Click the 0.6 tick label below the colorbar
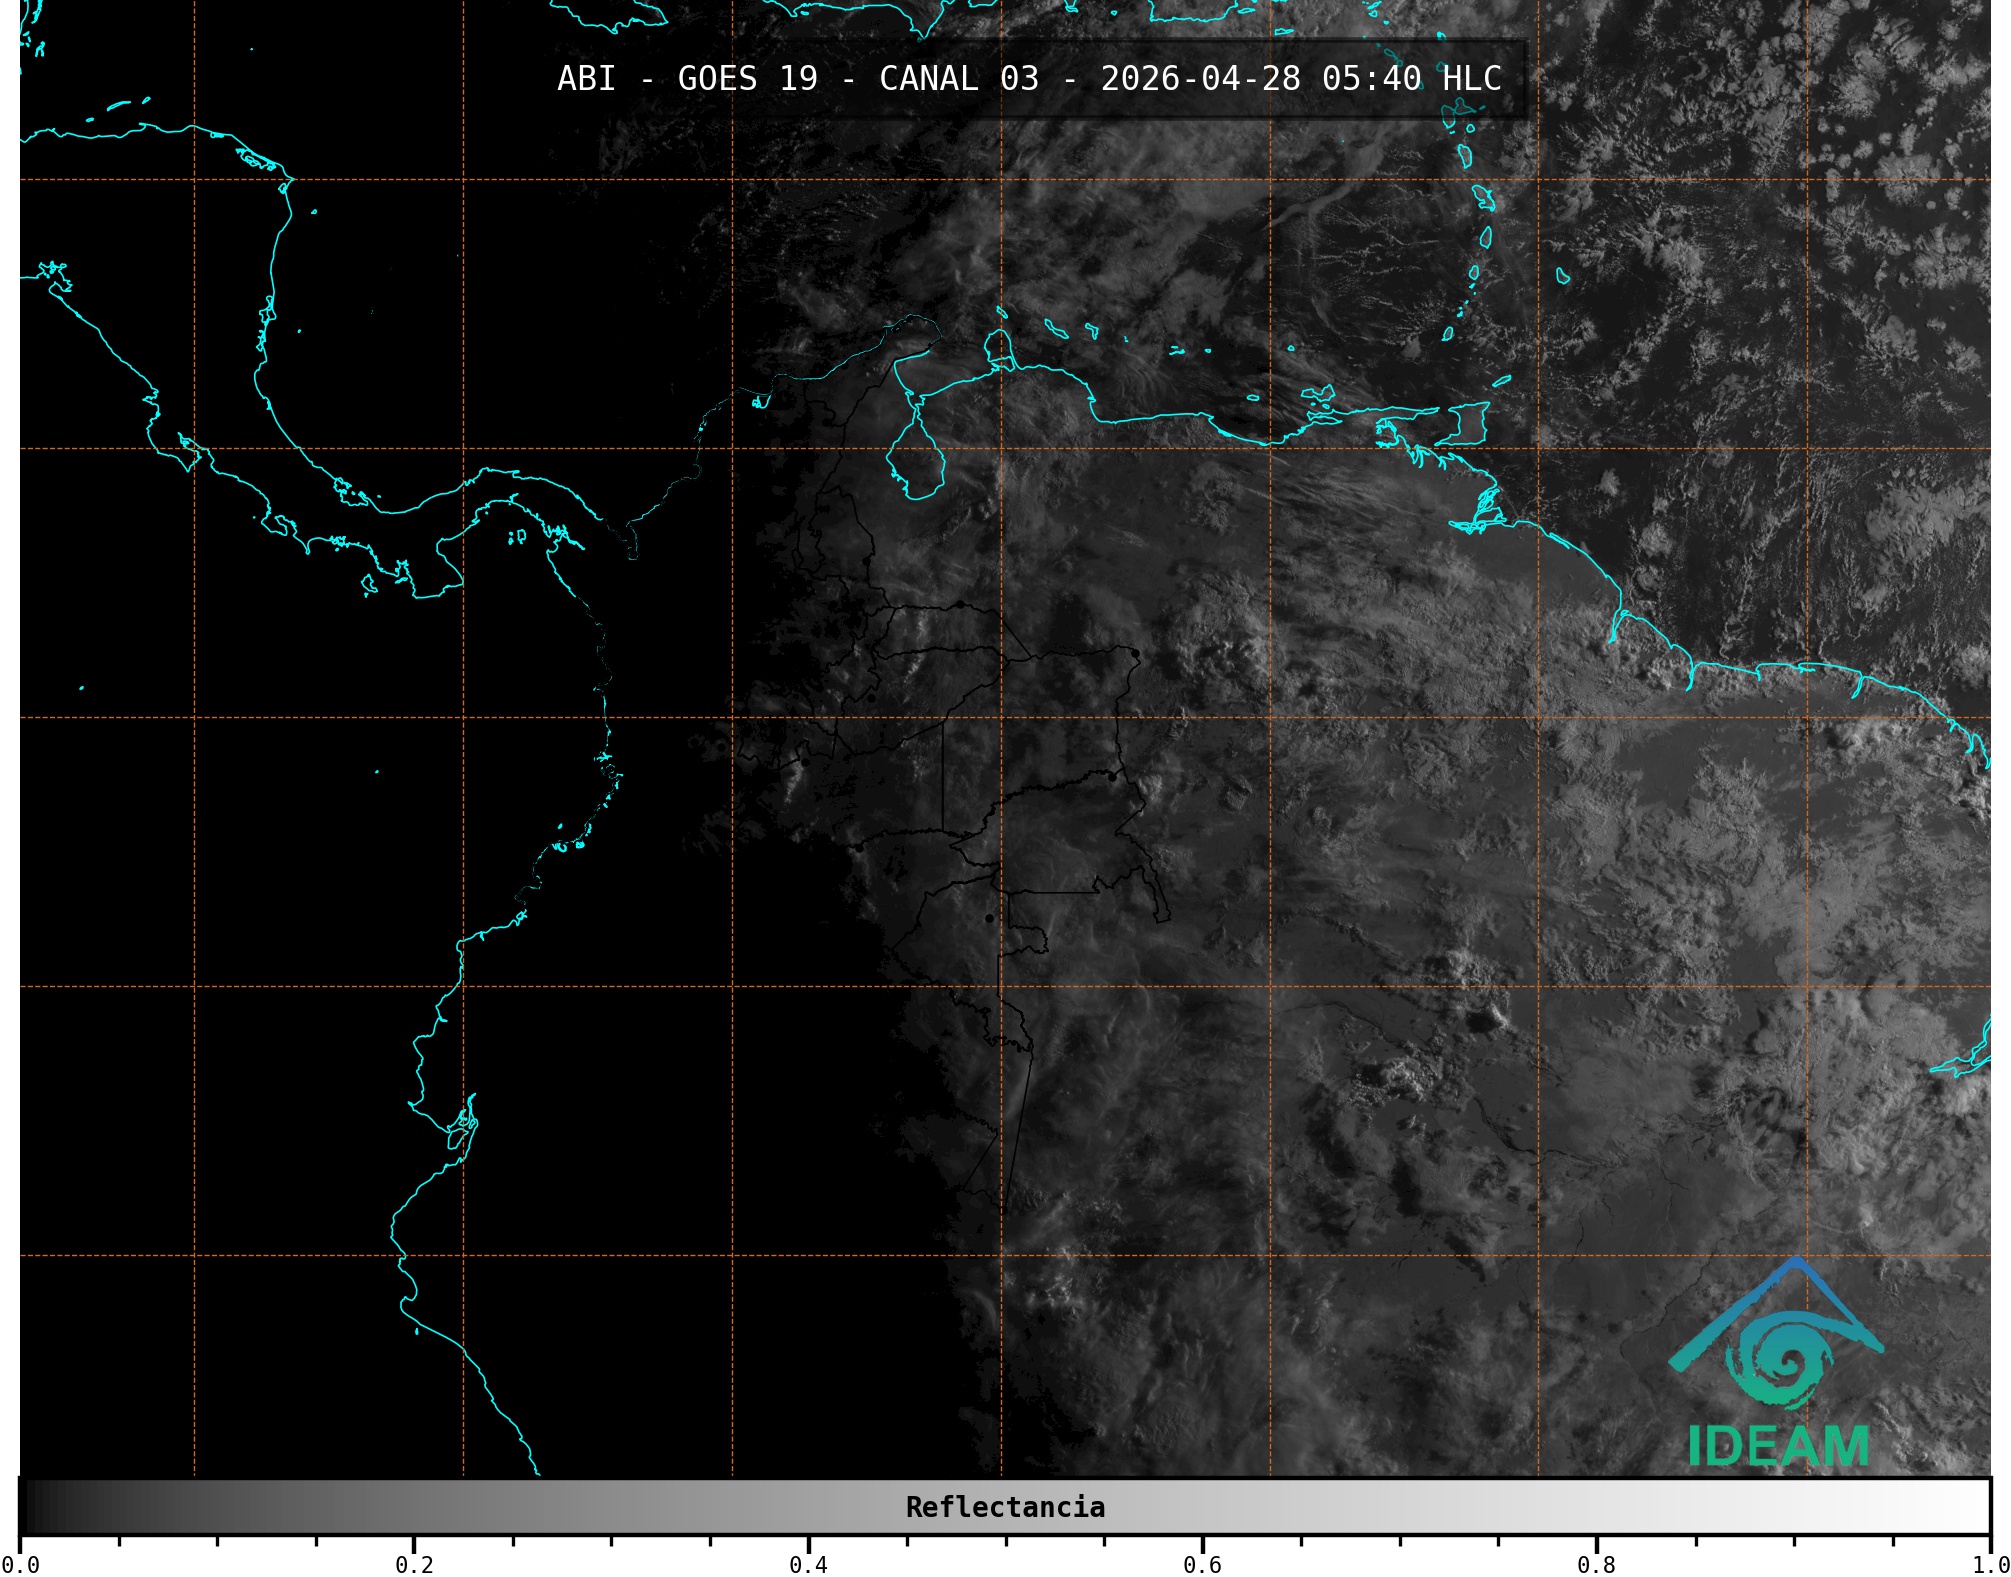2011x1577 pixels. pyautogui.click(x=1202, y=1564)
